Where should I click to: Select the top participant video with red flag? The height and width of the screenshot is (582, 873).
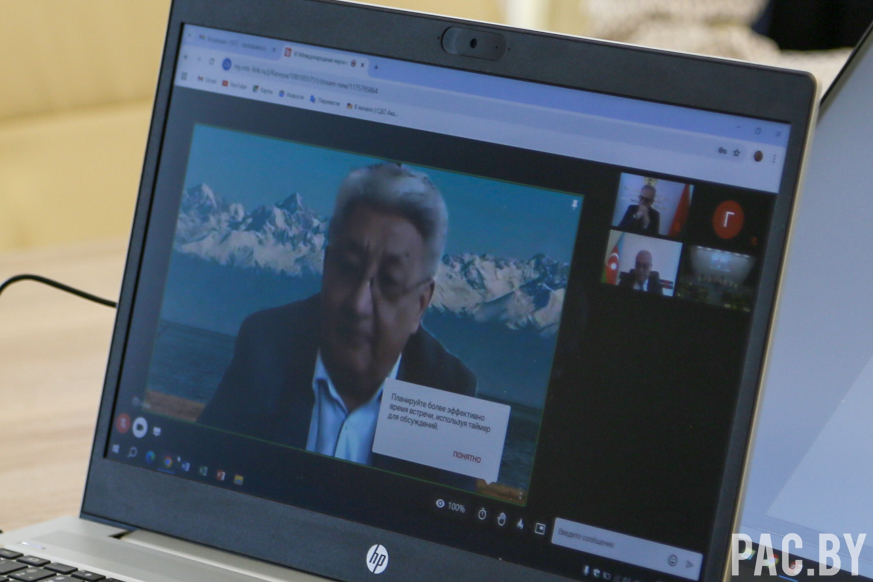tap(652, 204)
